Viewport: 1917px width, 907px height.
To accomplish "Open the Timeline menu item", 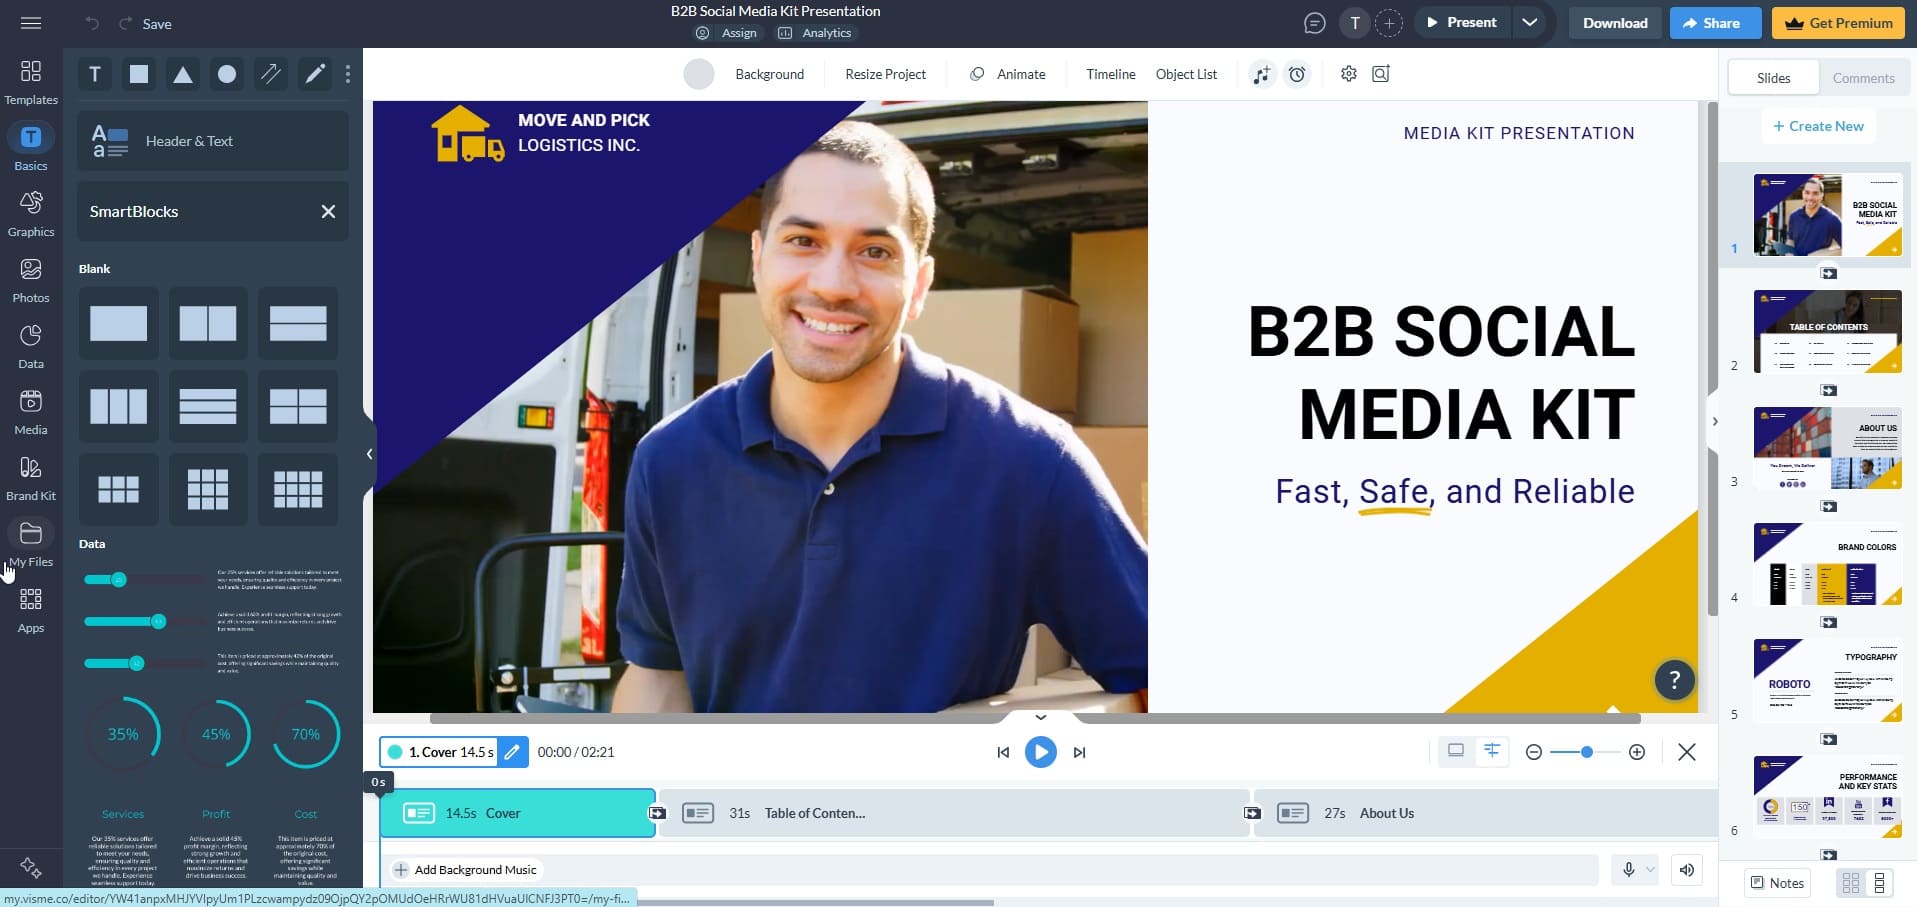I will coord(1111,74).
